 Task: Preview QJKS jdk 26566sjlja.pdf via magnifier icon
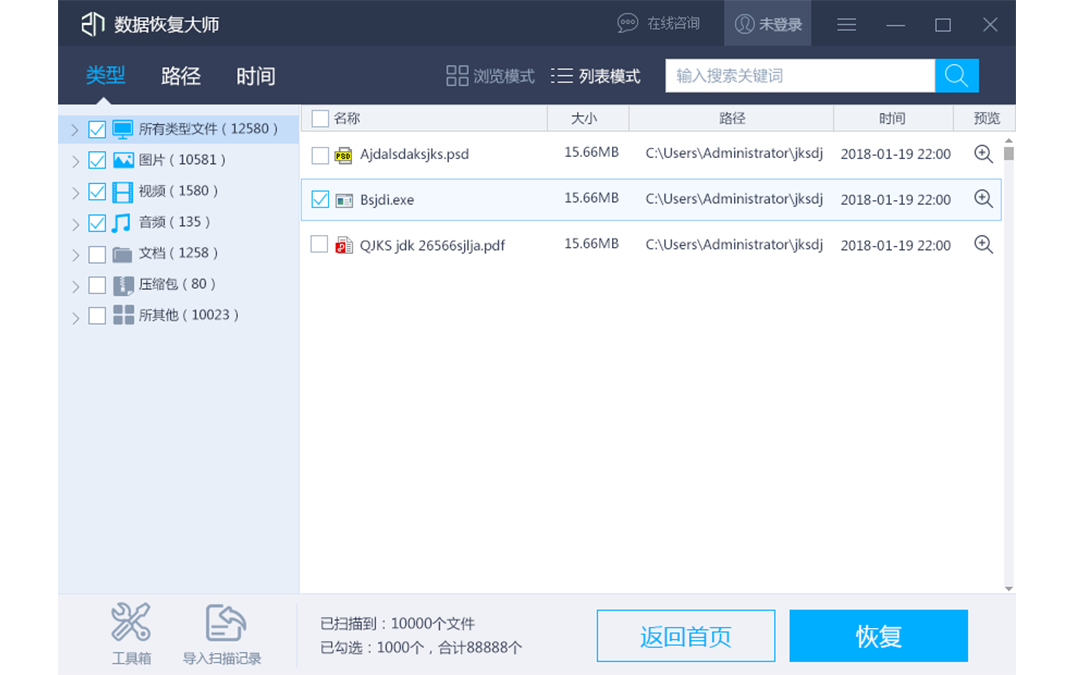pos(982,244)
